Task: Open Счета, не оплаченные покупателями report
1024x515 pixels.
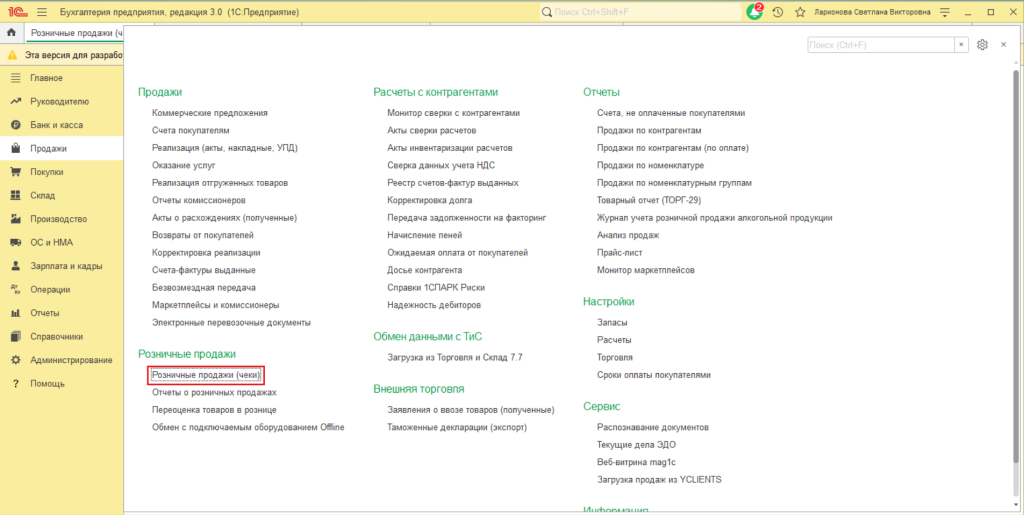Action: pyautogui.click(x=671, y=113)
